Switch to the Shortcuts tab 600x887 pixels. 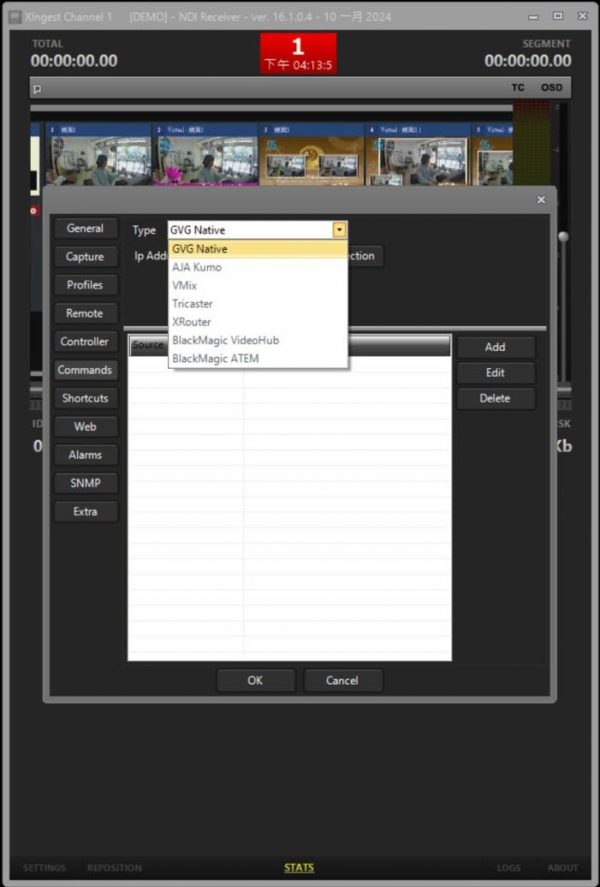pos(86,398)
